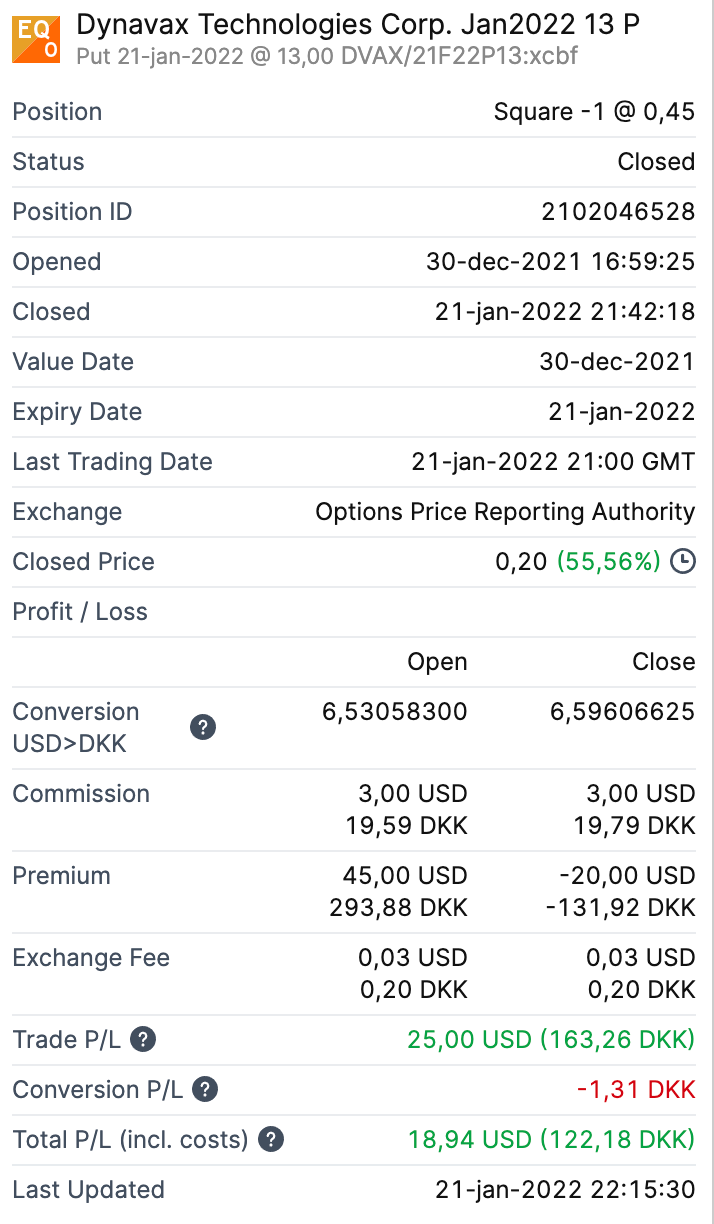Image resolution: width=714 pixels, height=1224 pixels.
Task: Select the Position ID number 2102046528
Action: tap(617, 211)
